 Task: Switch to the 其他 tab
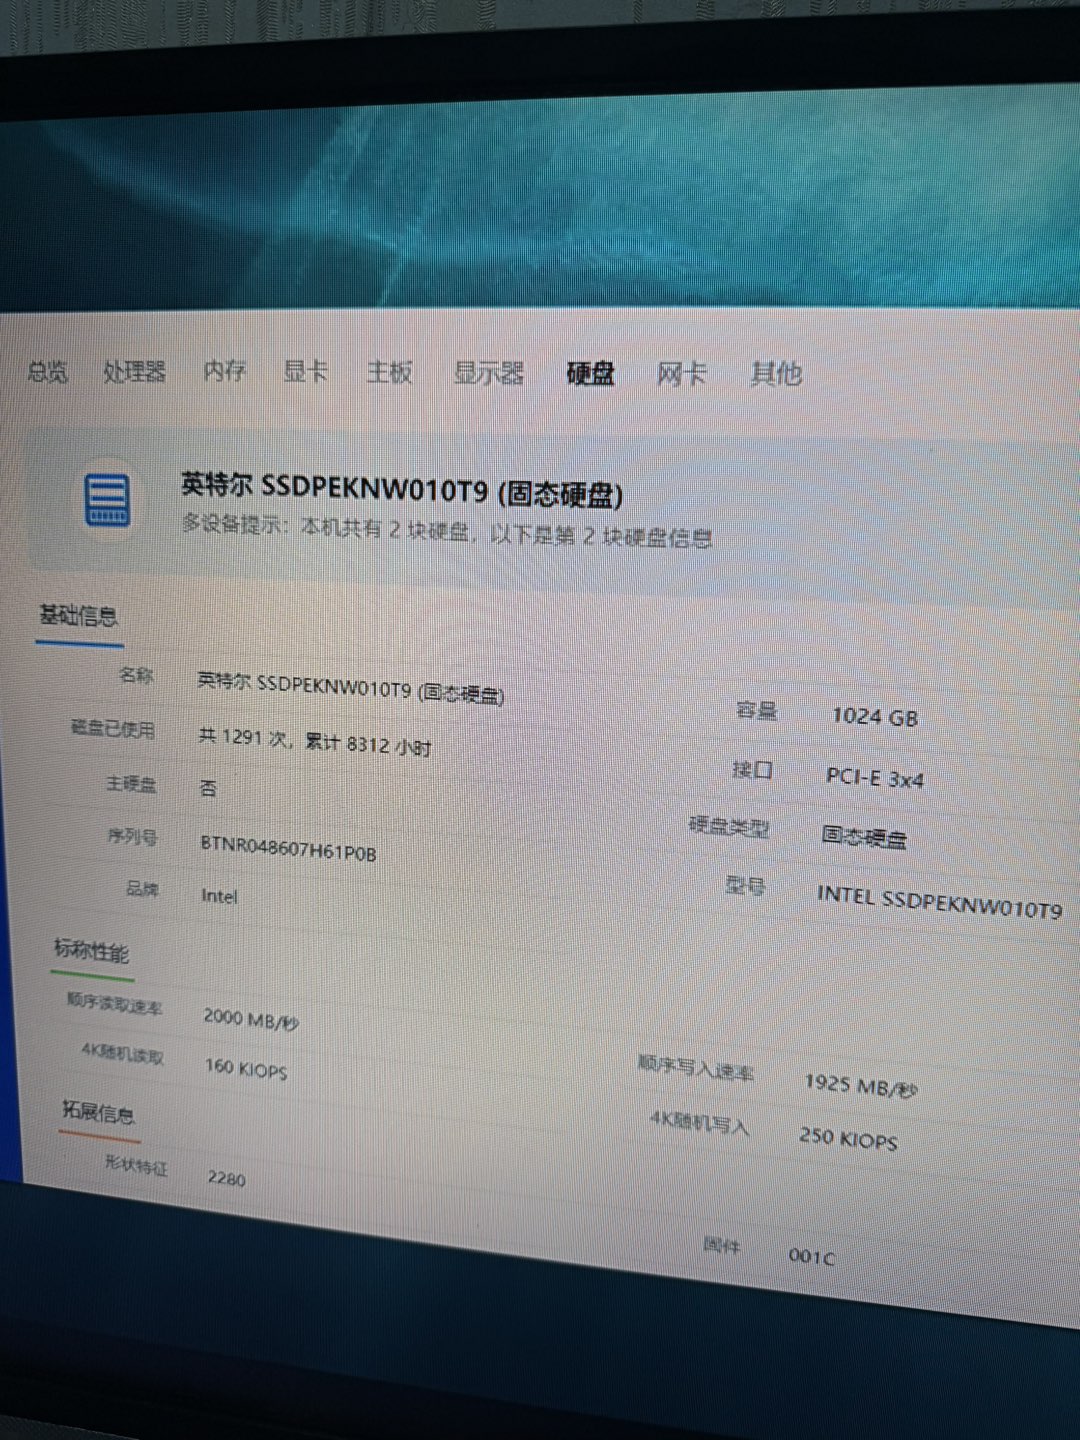776,373
